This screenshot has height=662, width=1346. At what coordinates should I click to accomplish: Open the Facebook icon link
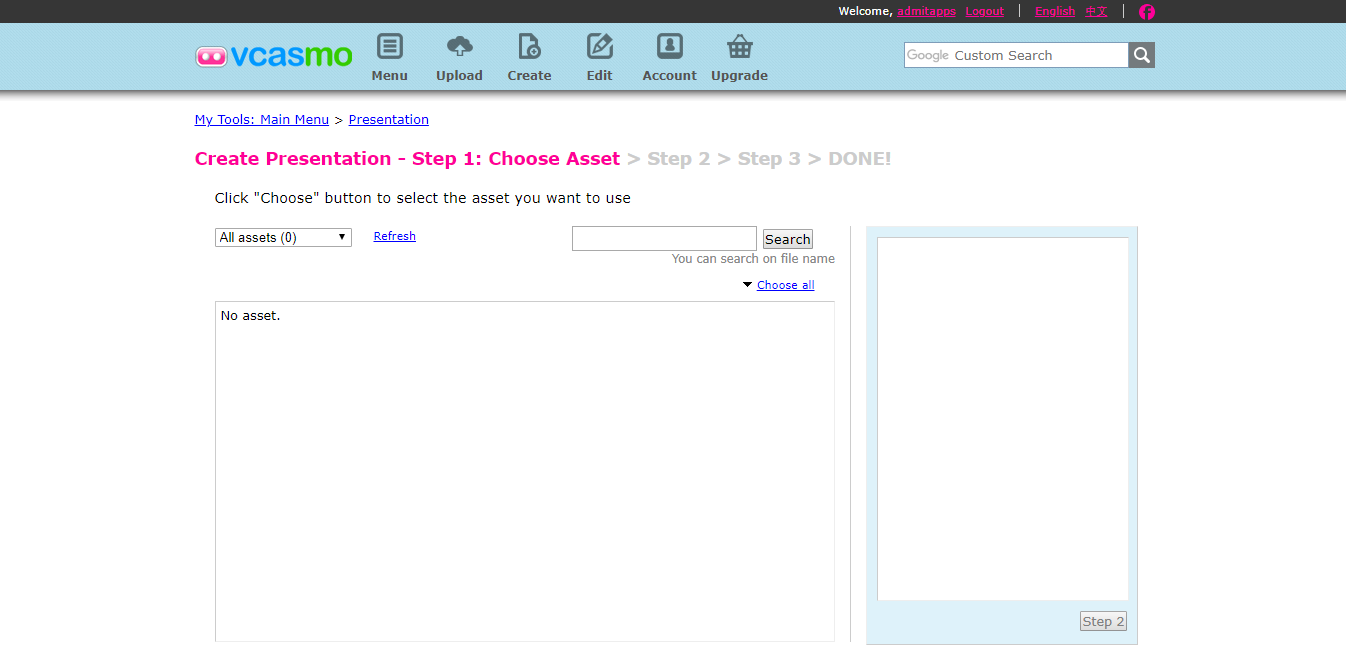tap(1147, 12)
